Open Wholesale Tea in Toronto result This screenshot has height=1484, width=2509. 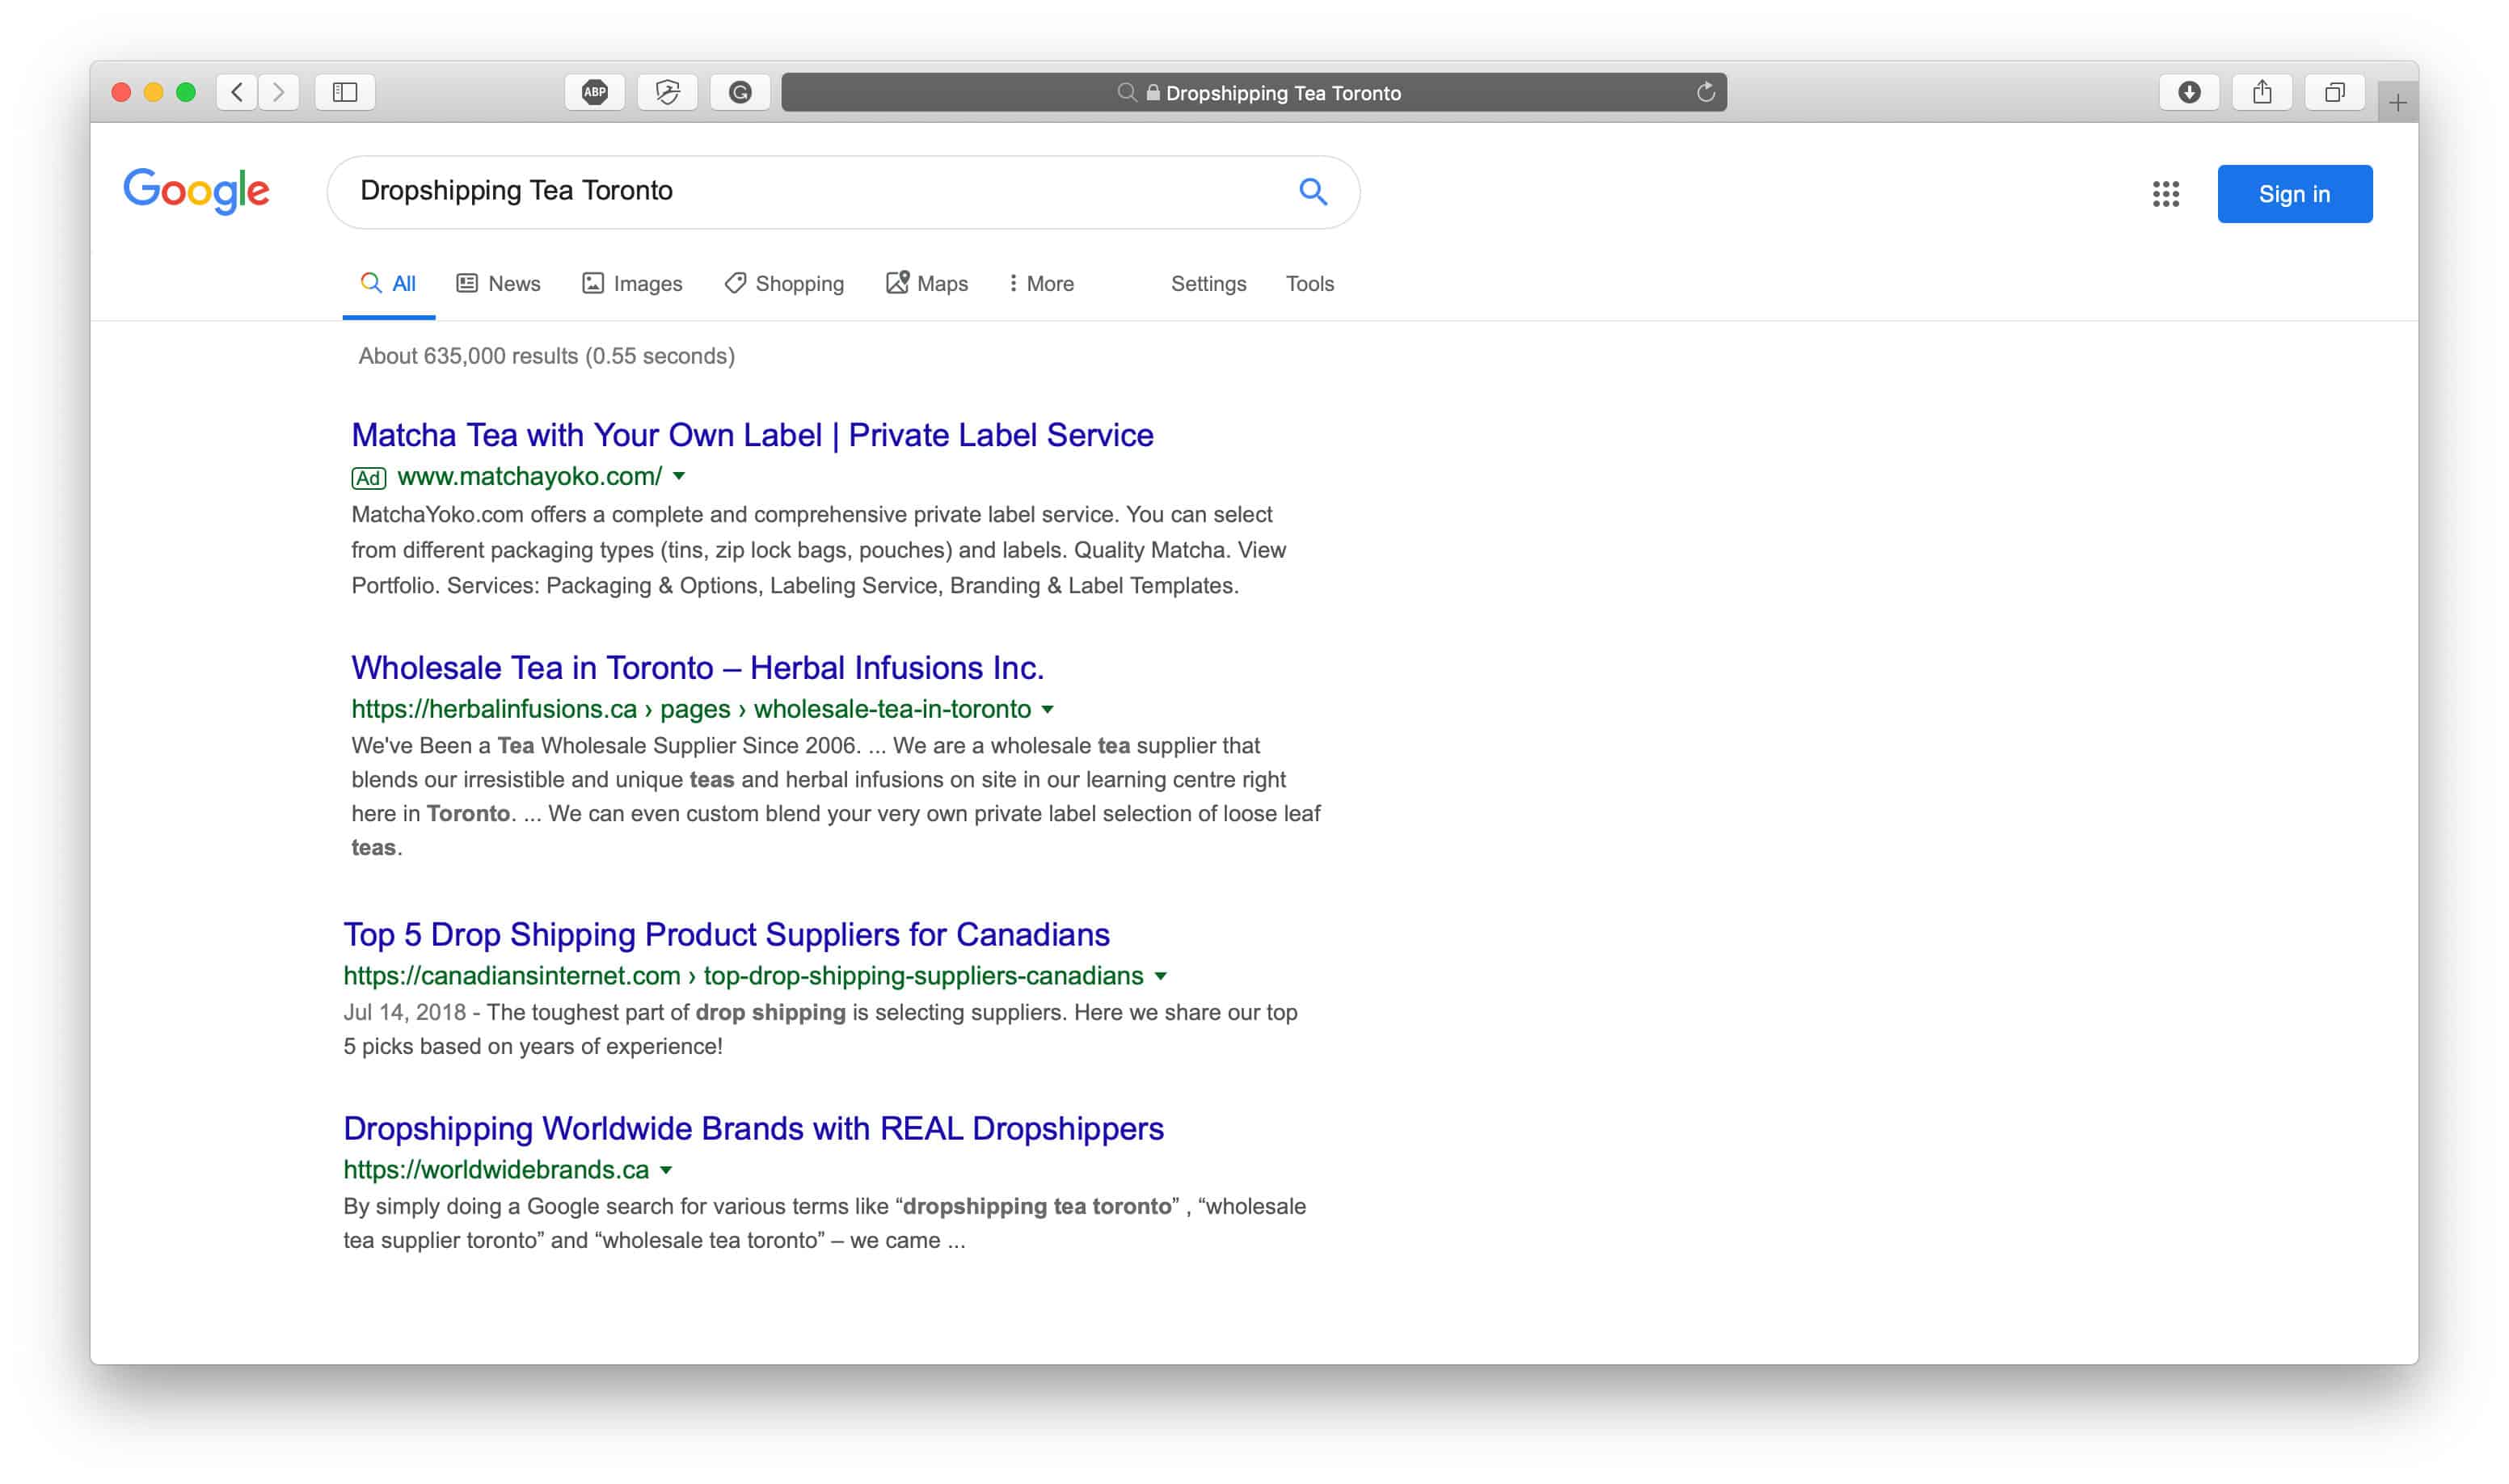pyautogui.click(x=697, y=668)
